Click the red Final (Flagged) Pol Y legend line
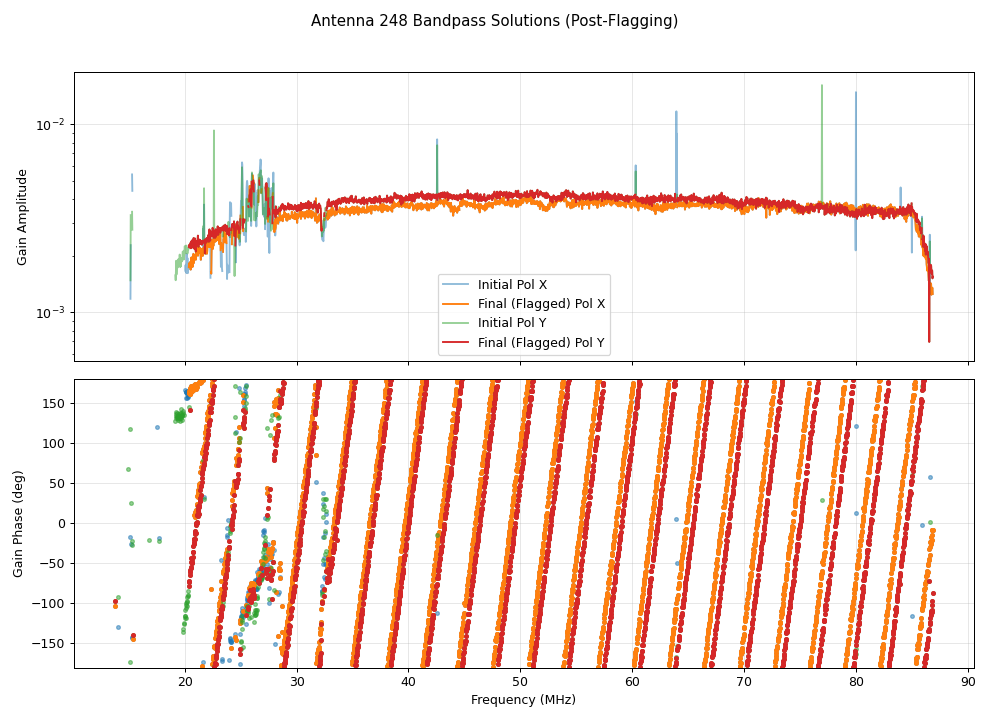The width and height of the screenshot is (990, 720). (457, 343)
